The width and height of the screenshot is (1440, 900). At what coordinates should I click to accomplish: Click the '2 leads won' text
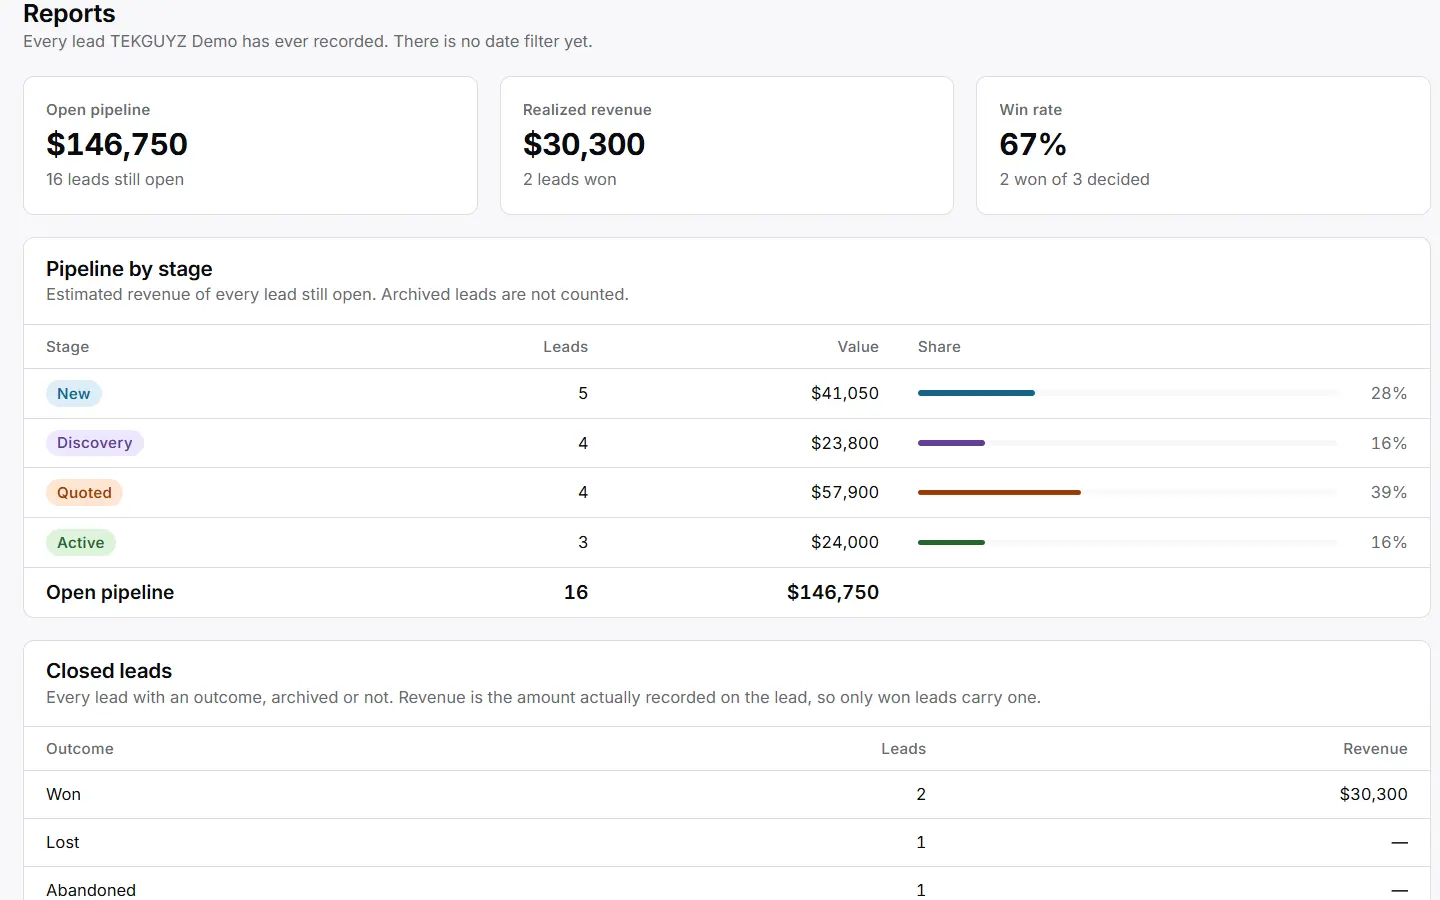click(x=570, y=179)
